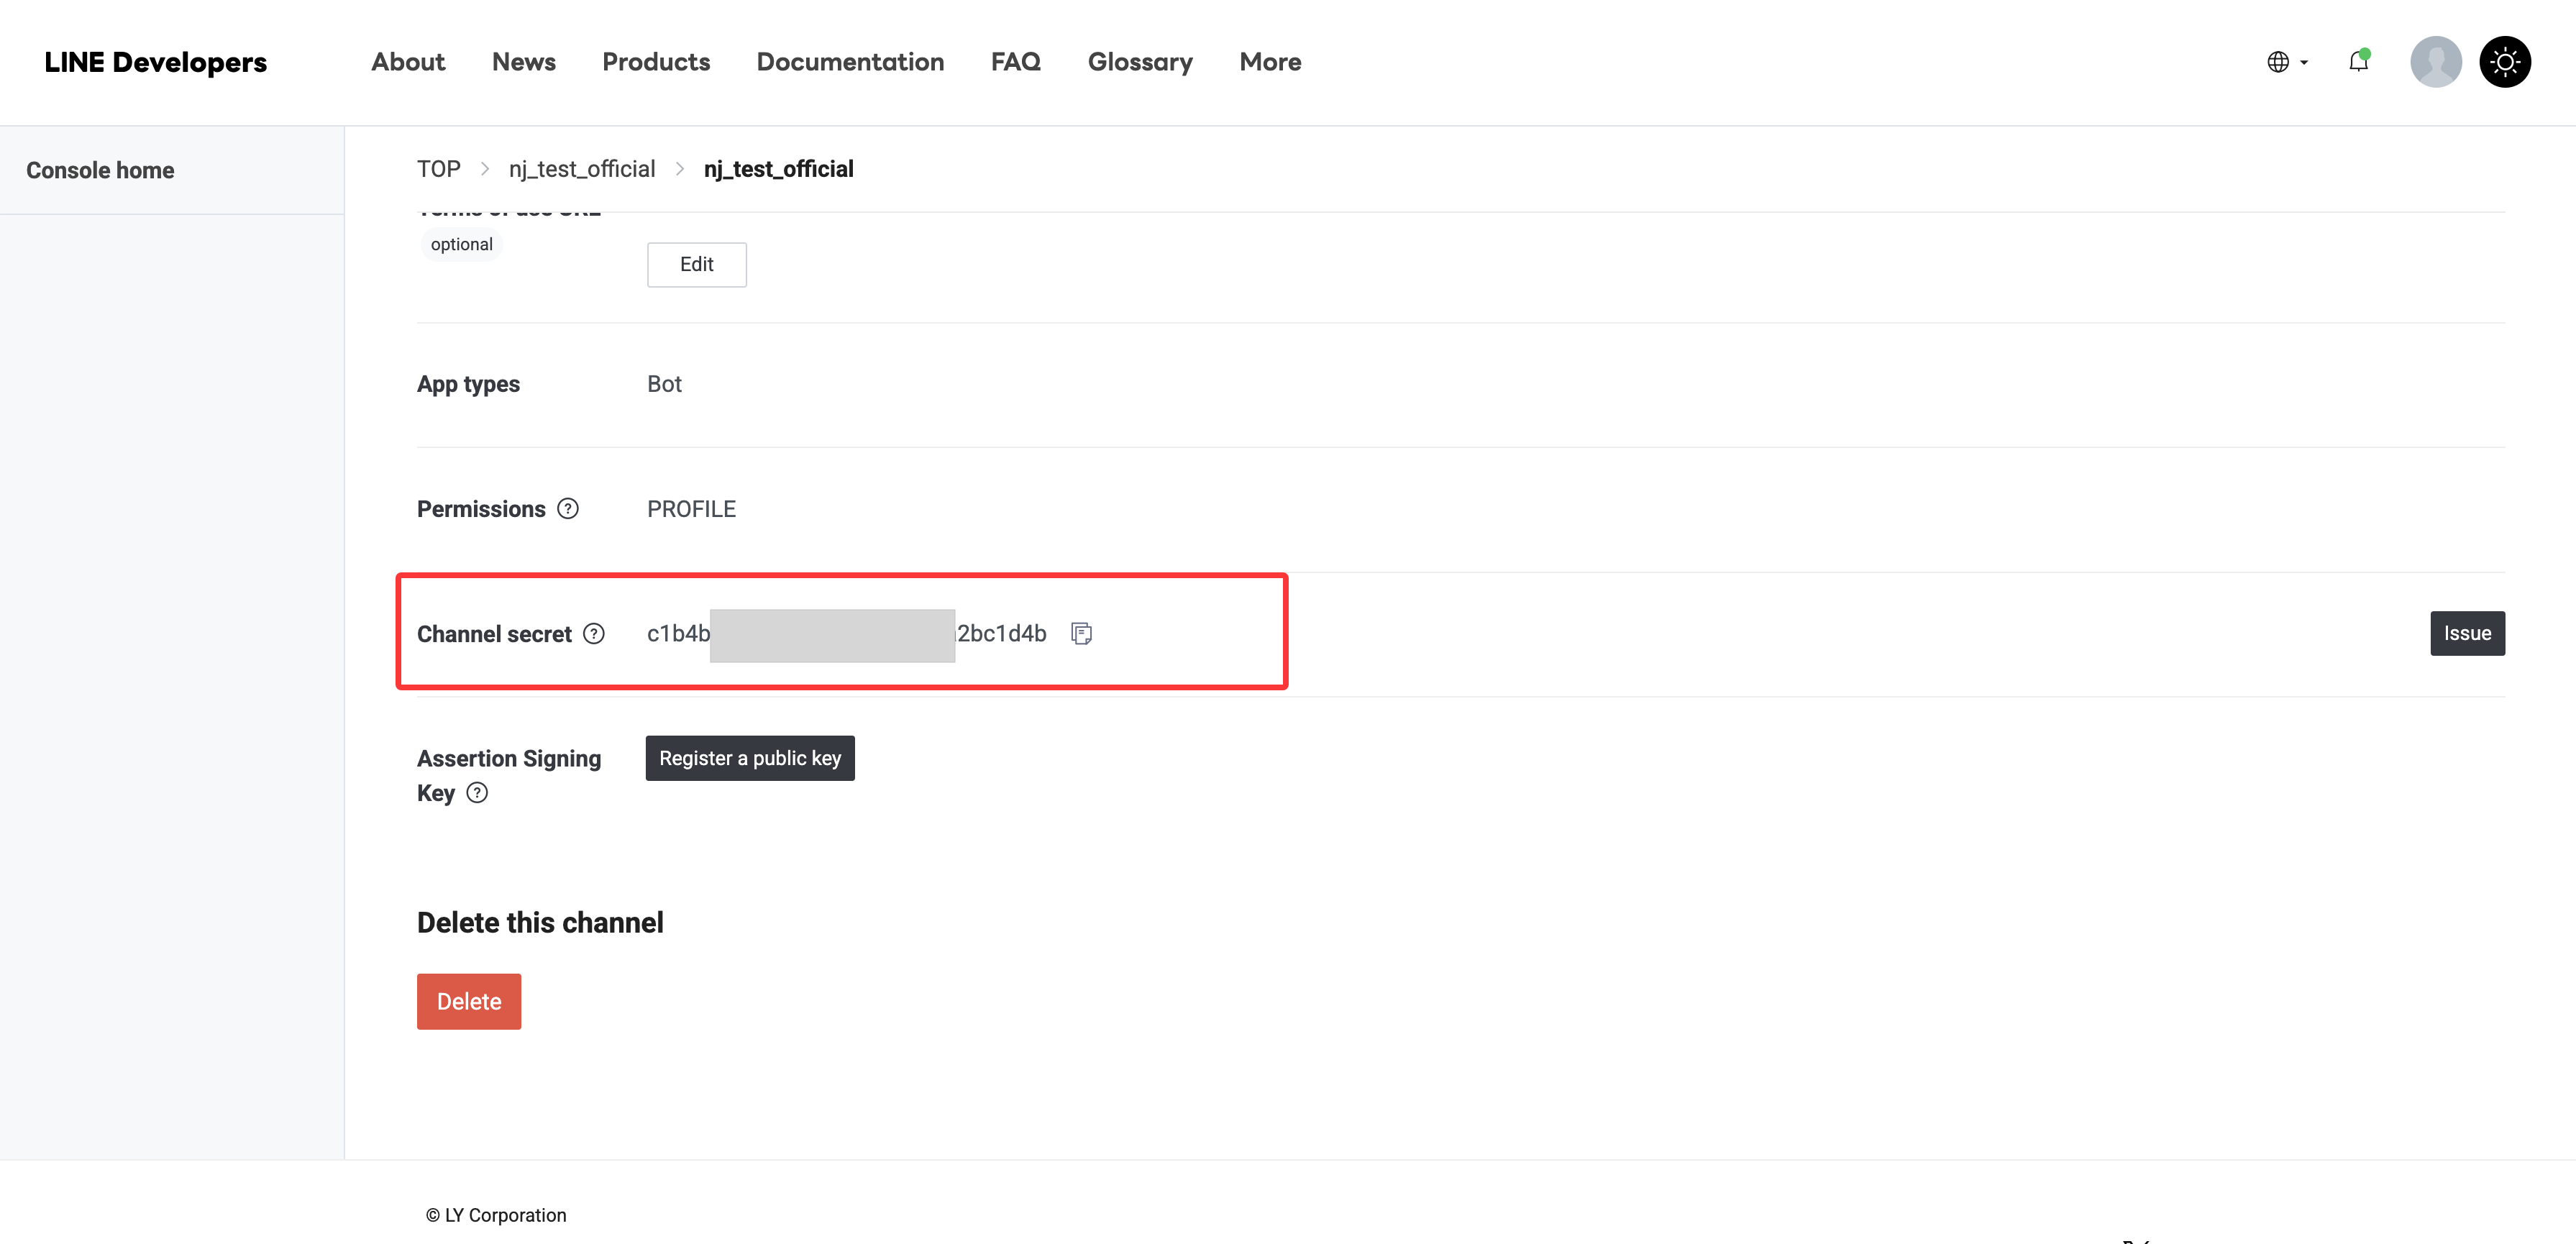Open the Products menu
The height and width of the screenshot is (1244, 2576).
[x=656, y=62]
